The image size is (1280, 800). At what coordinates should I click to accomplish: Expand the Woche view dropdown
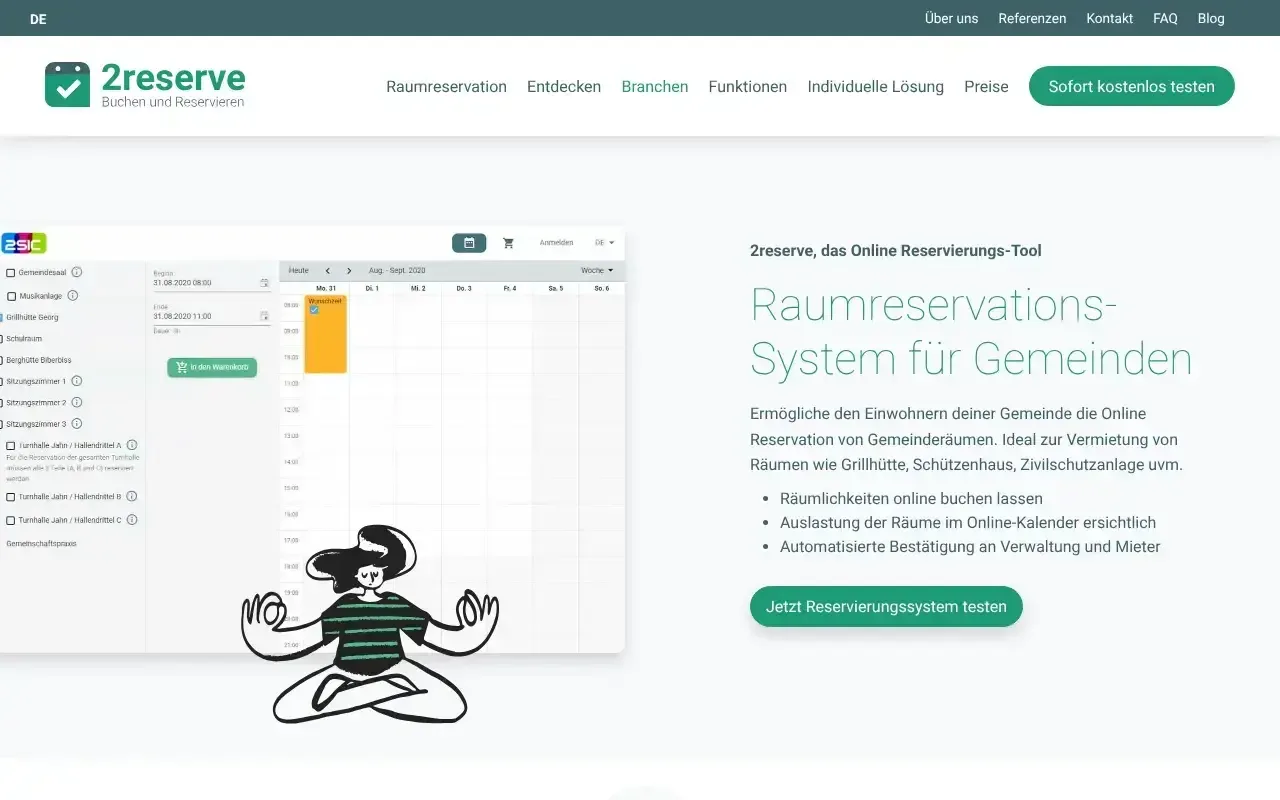597,271
